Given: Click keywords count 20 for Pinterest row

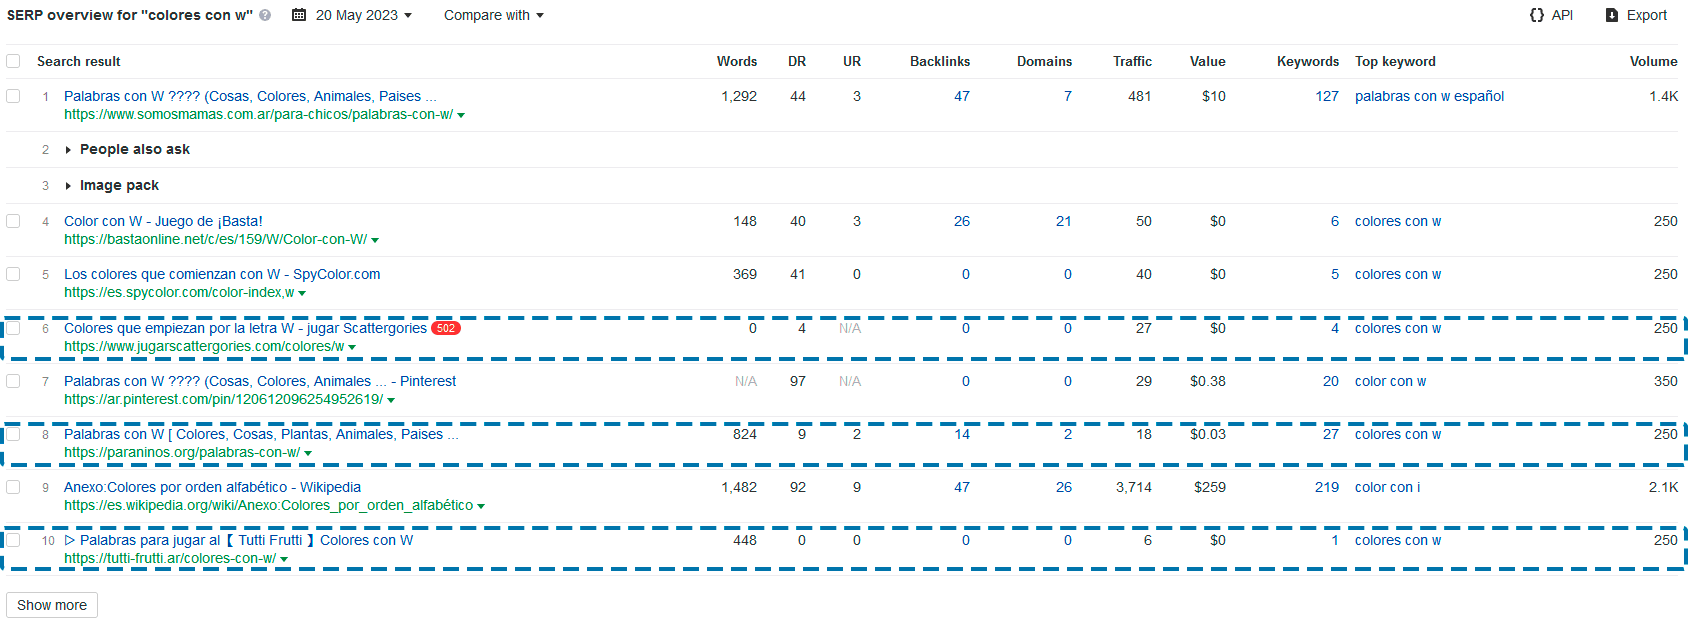Looking at the screenshot, I should coord(1331,381).
